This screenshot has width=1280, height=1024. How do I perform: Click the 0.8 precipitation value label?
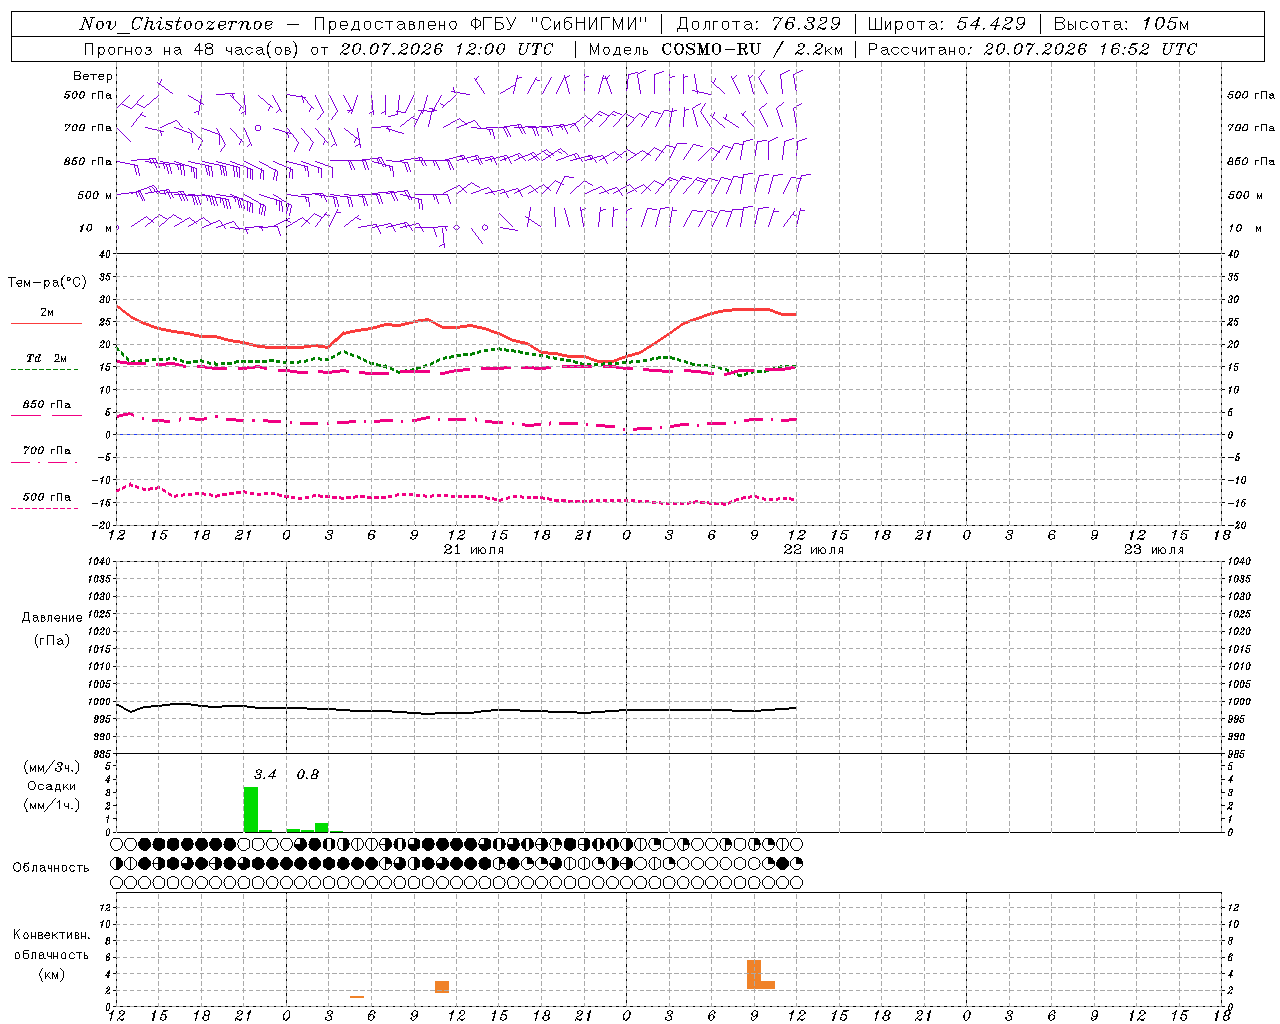pyautogui.click(x=308, y=774)
